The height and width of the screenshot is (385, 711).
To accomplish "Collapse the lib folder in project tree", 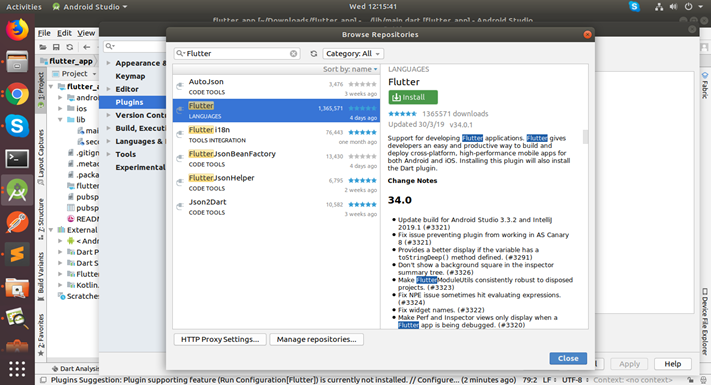I will pyautogui.click(x=60, y=120).
